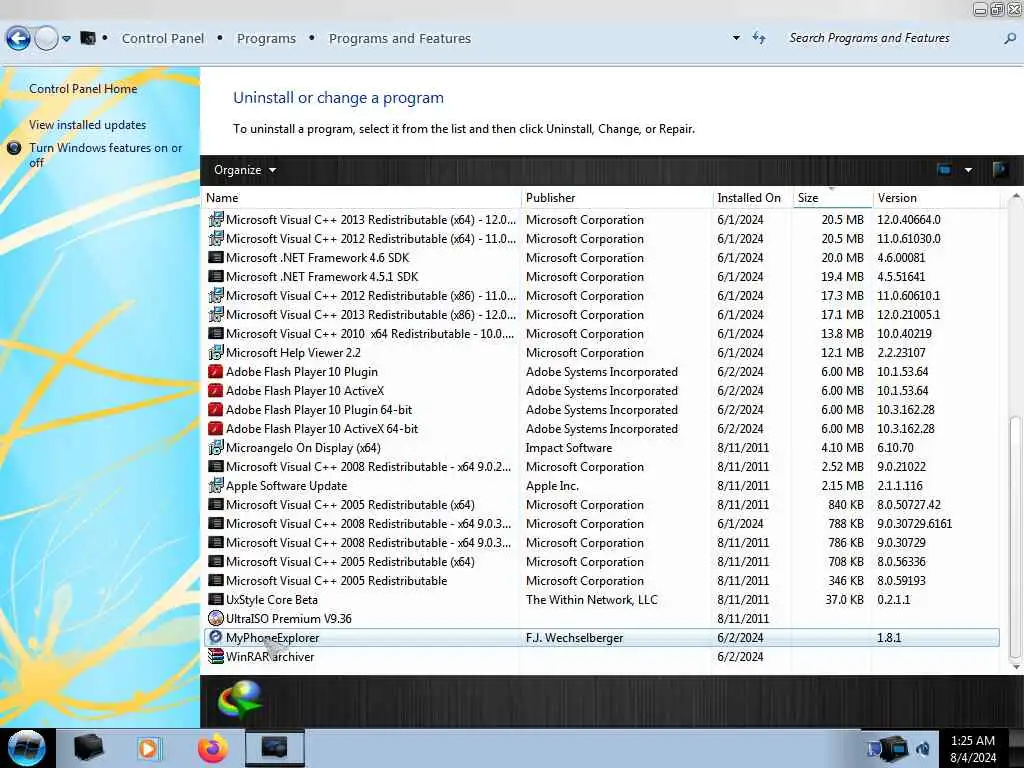Open the clock showing 1:25 AM
This screenshot has height=768, width=1024.
pyautogui.click(x=973, y=748)
